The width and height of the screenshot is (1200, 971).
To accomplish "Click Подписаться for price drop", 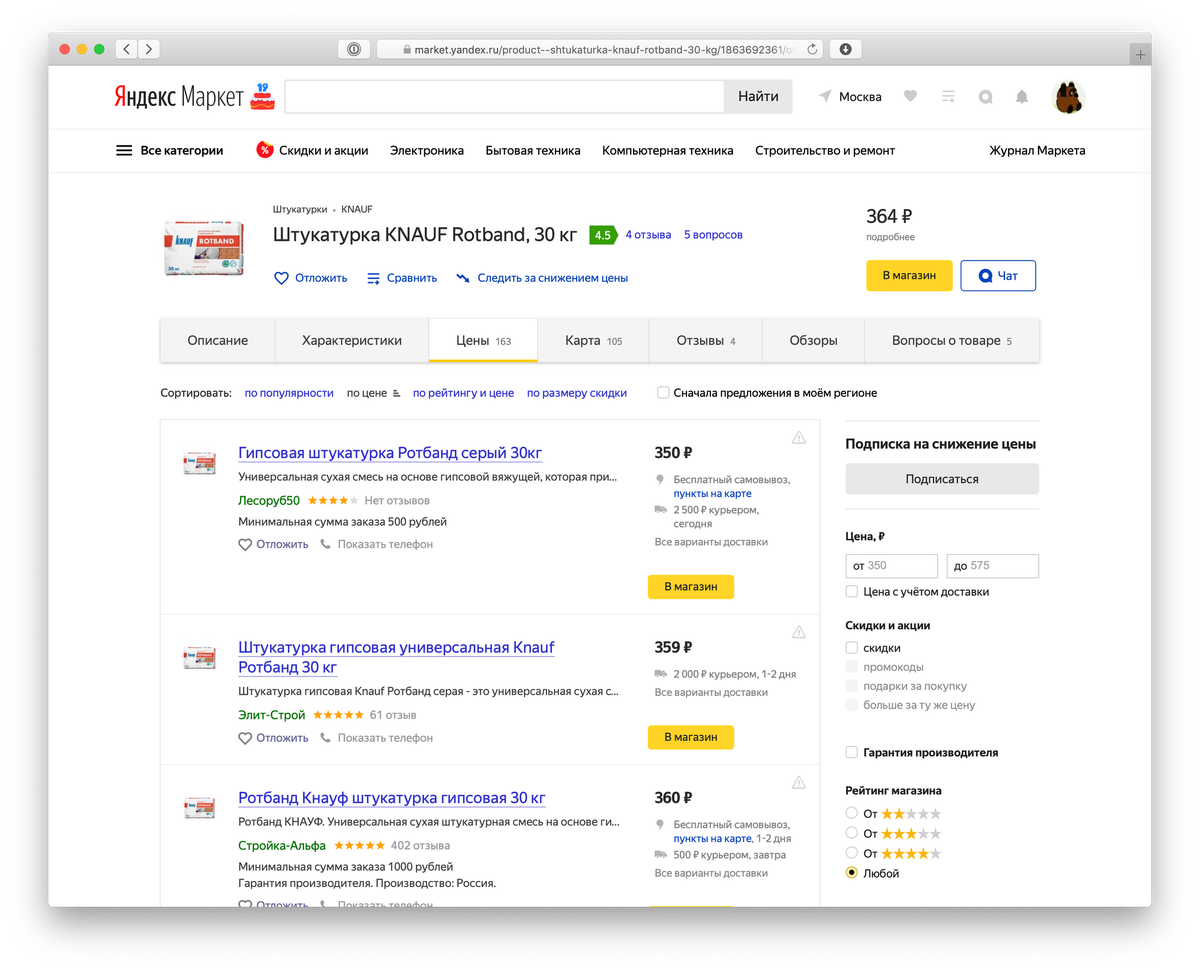I will [942, 479].
